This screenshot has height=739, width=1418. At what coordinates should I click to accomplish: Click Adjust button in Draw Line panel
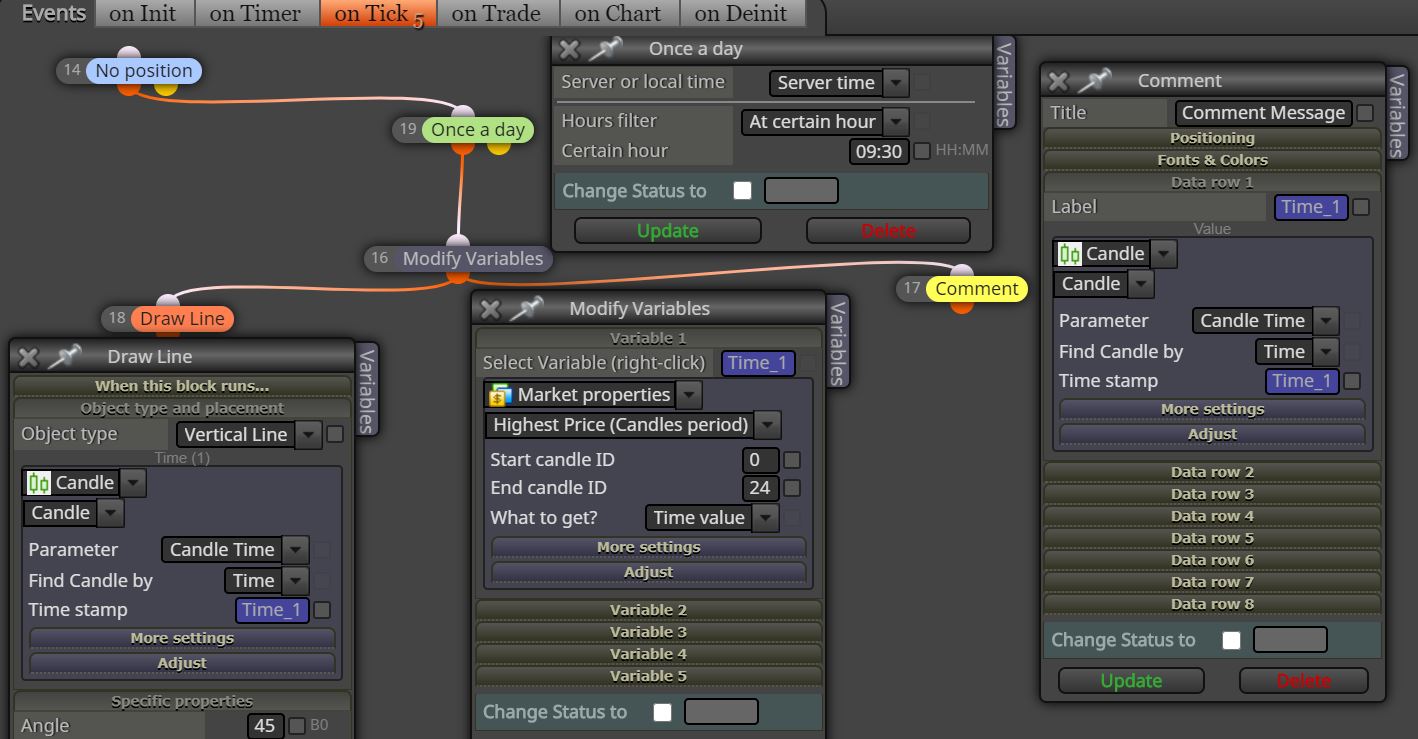[182, 663]
